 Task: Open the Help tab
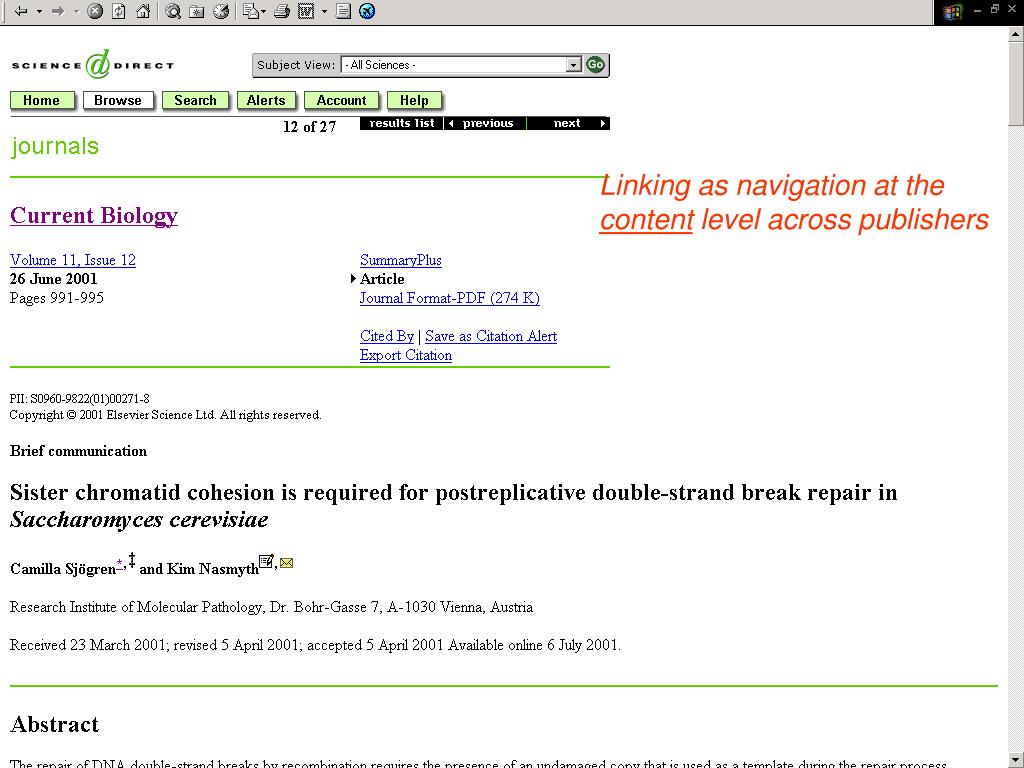coord(414,101)
